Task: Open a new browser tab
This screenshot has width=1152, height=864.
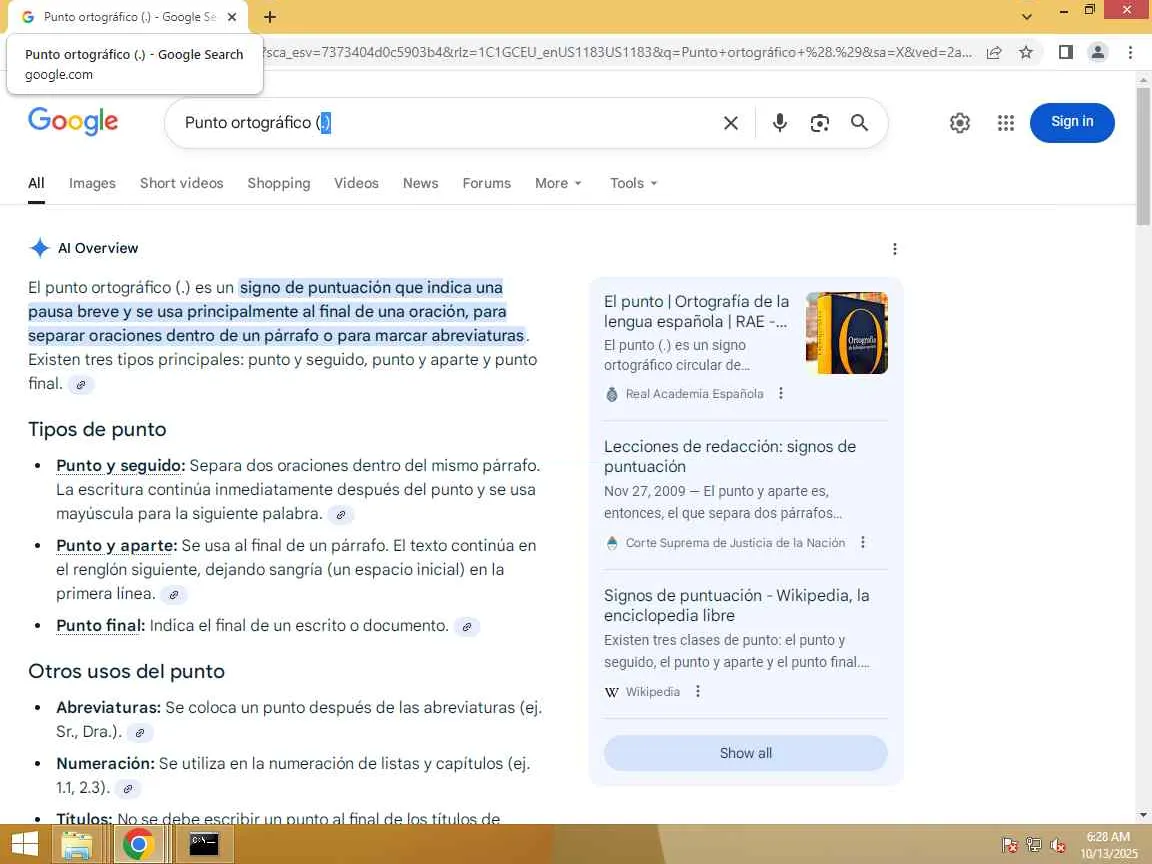Action: [x=270, y=16]
